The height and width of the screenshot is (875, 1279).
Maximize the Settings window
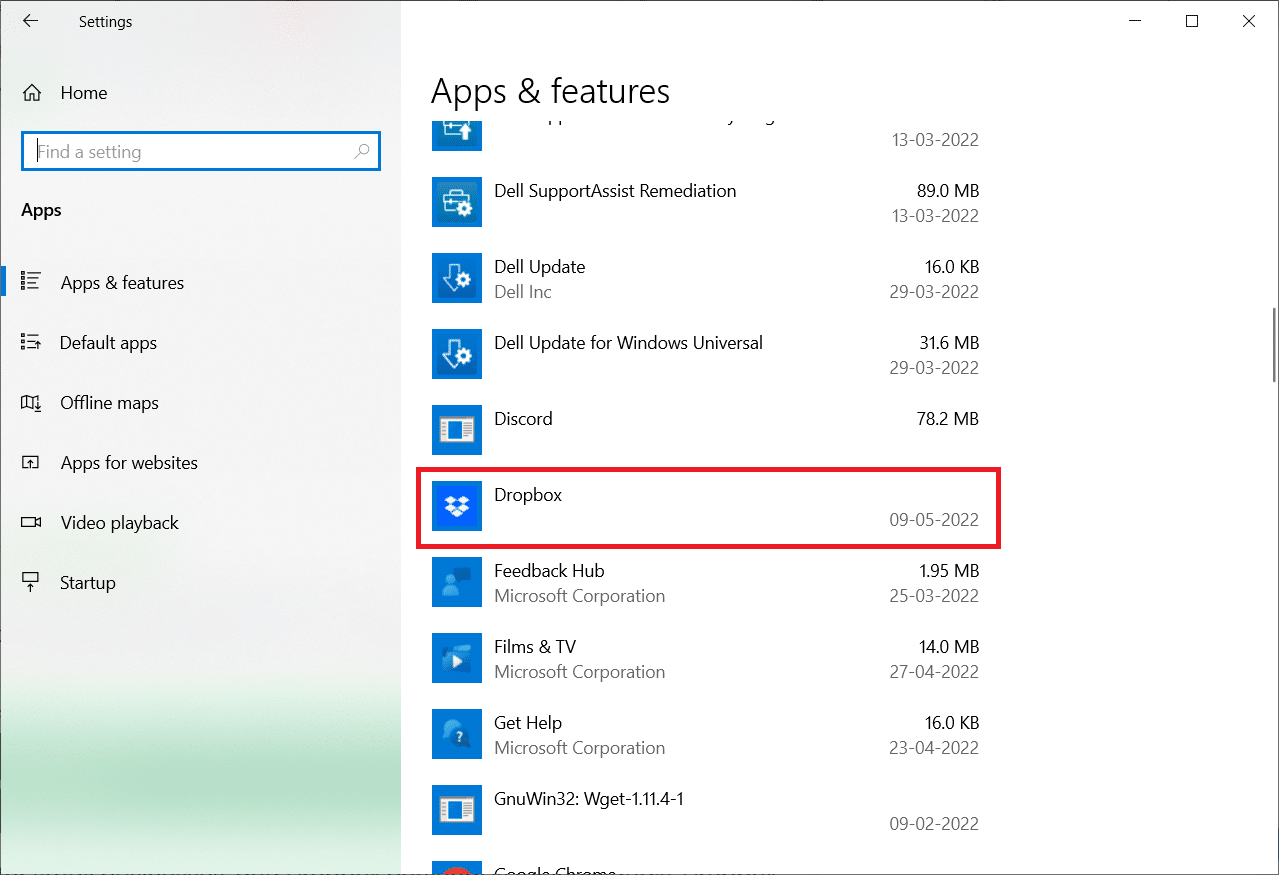(1191, 21)
